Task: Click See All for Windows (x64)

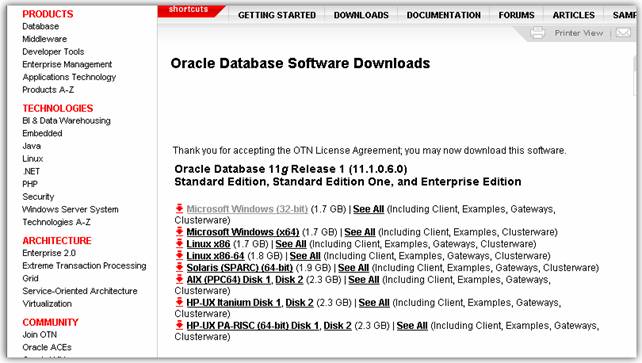Action: pos(359,232)
